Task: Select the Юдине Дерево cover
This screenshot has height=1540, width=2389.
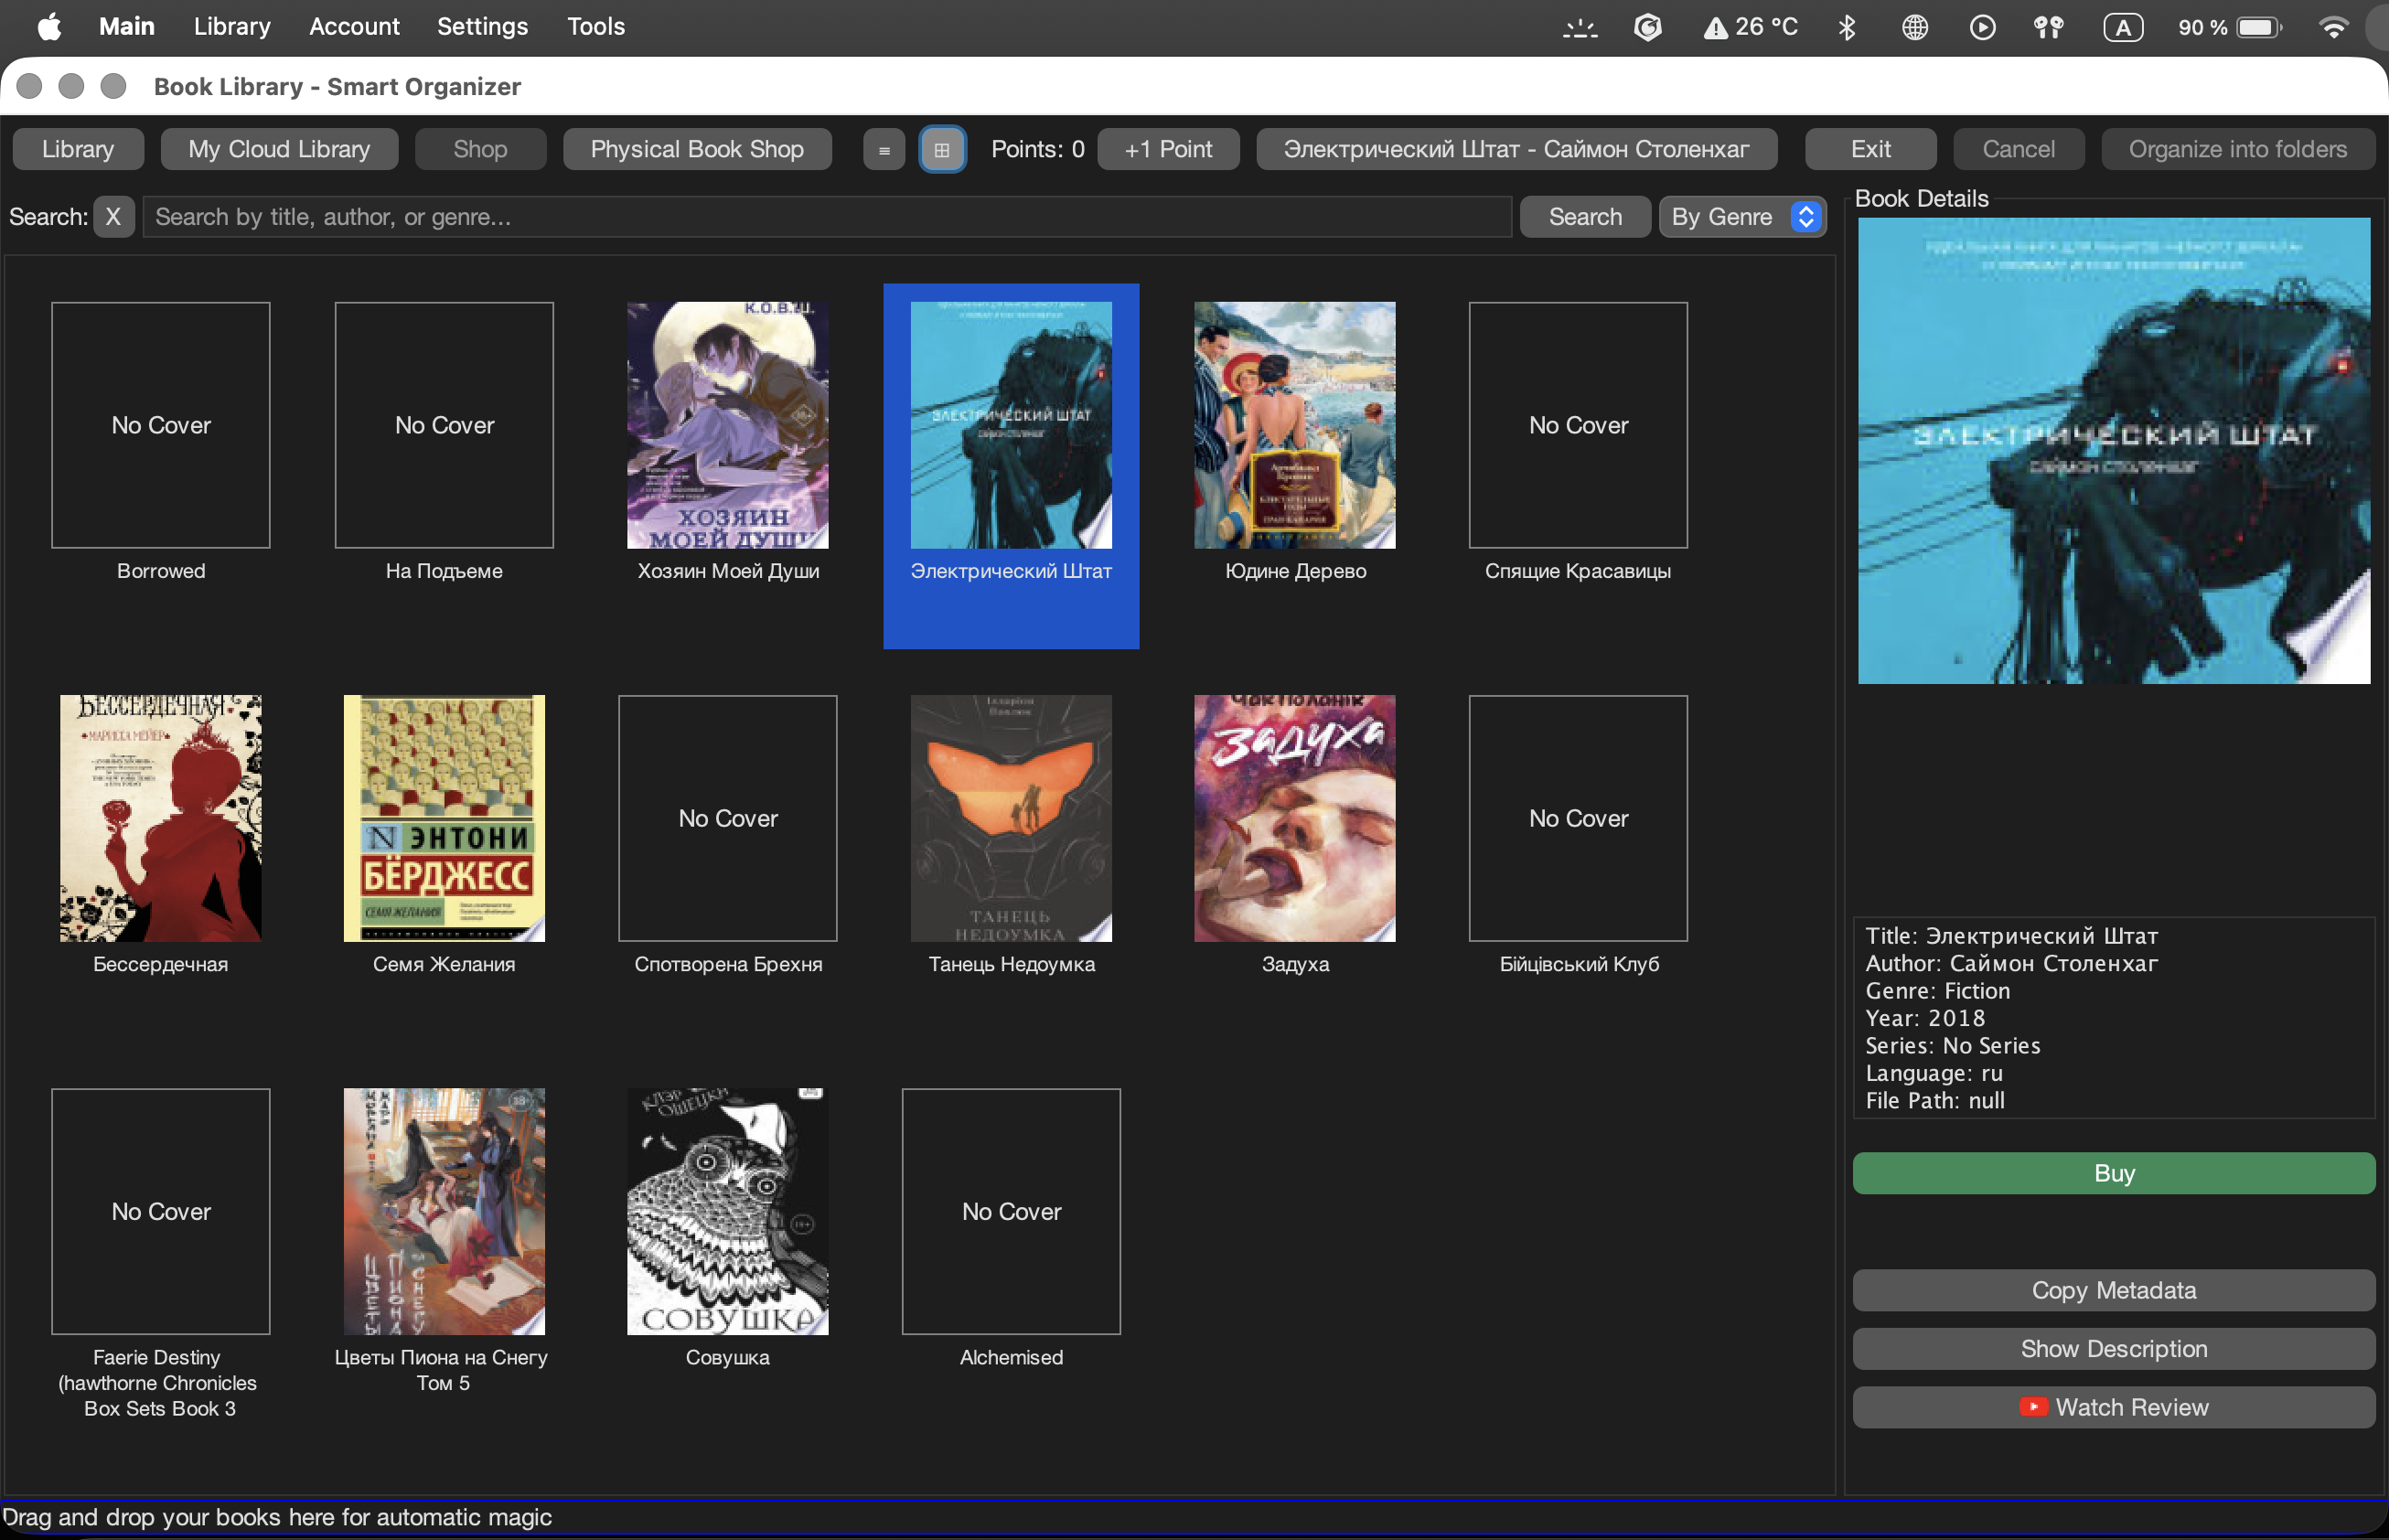Action: pos(1294,425)
